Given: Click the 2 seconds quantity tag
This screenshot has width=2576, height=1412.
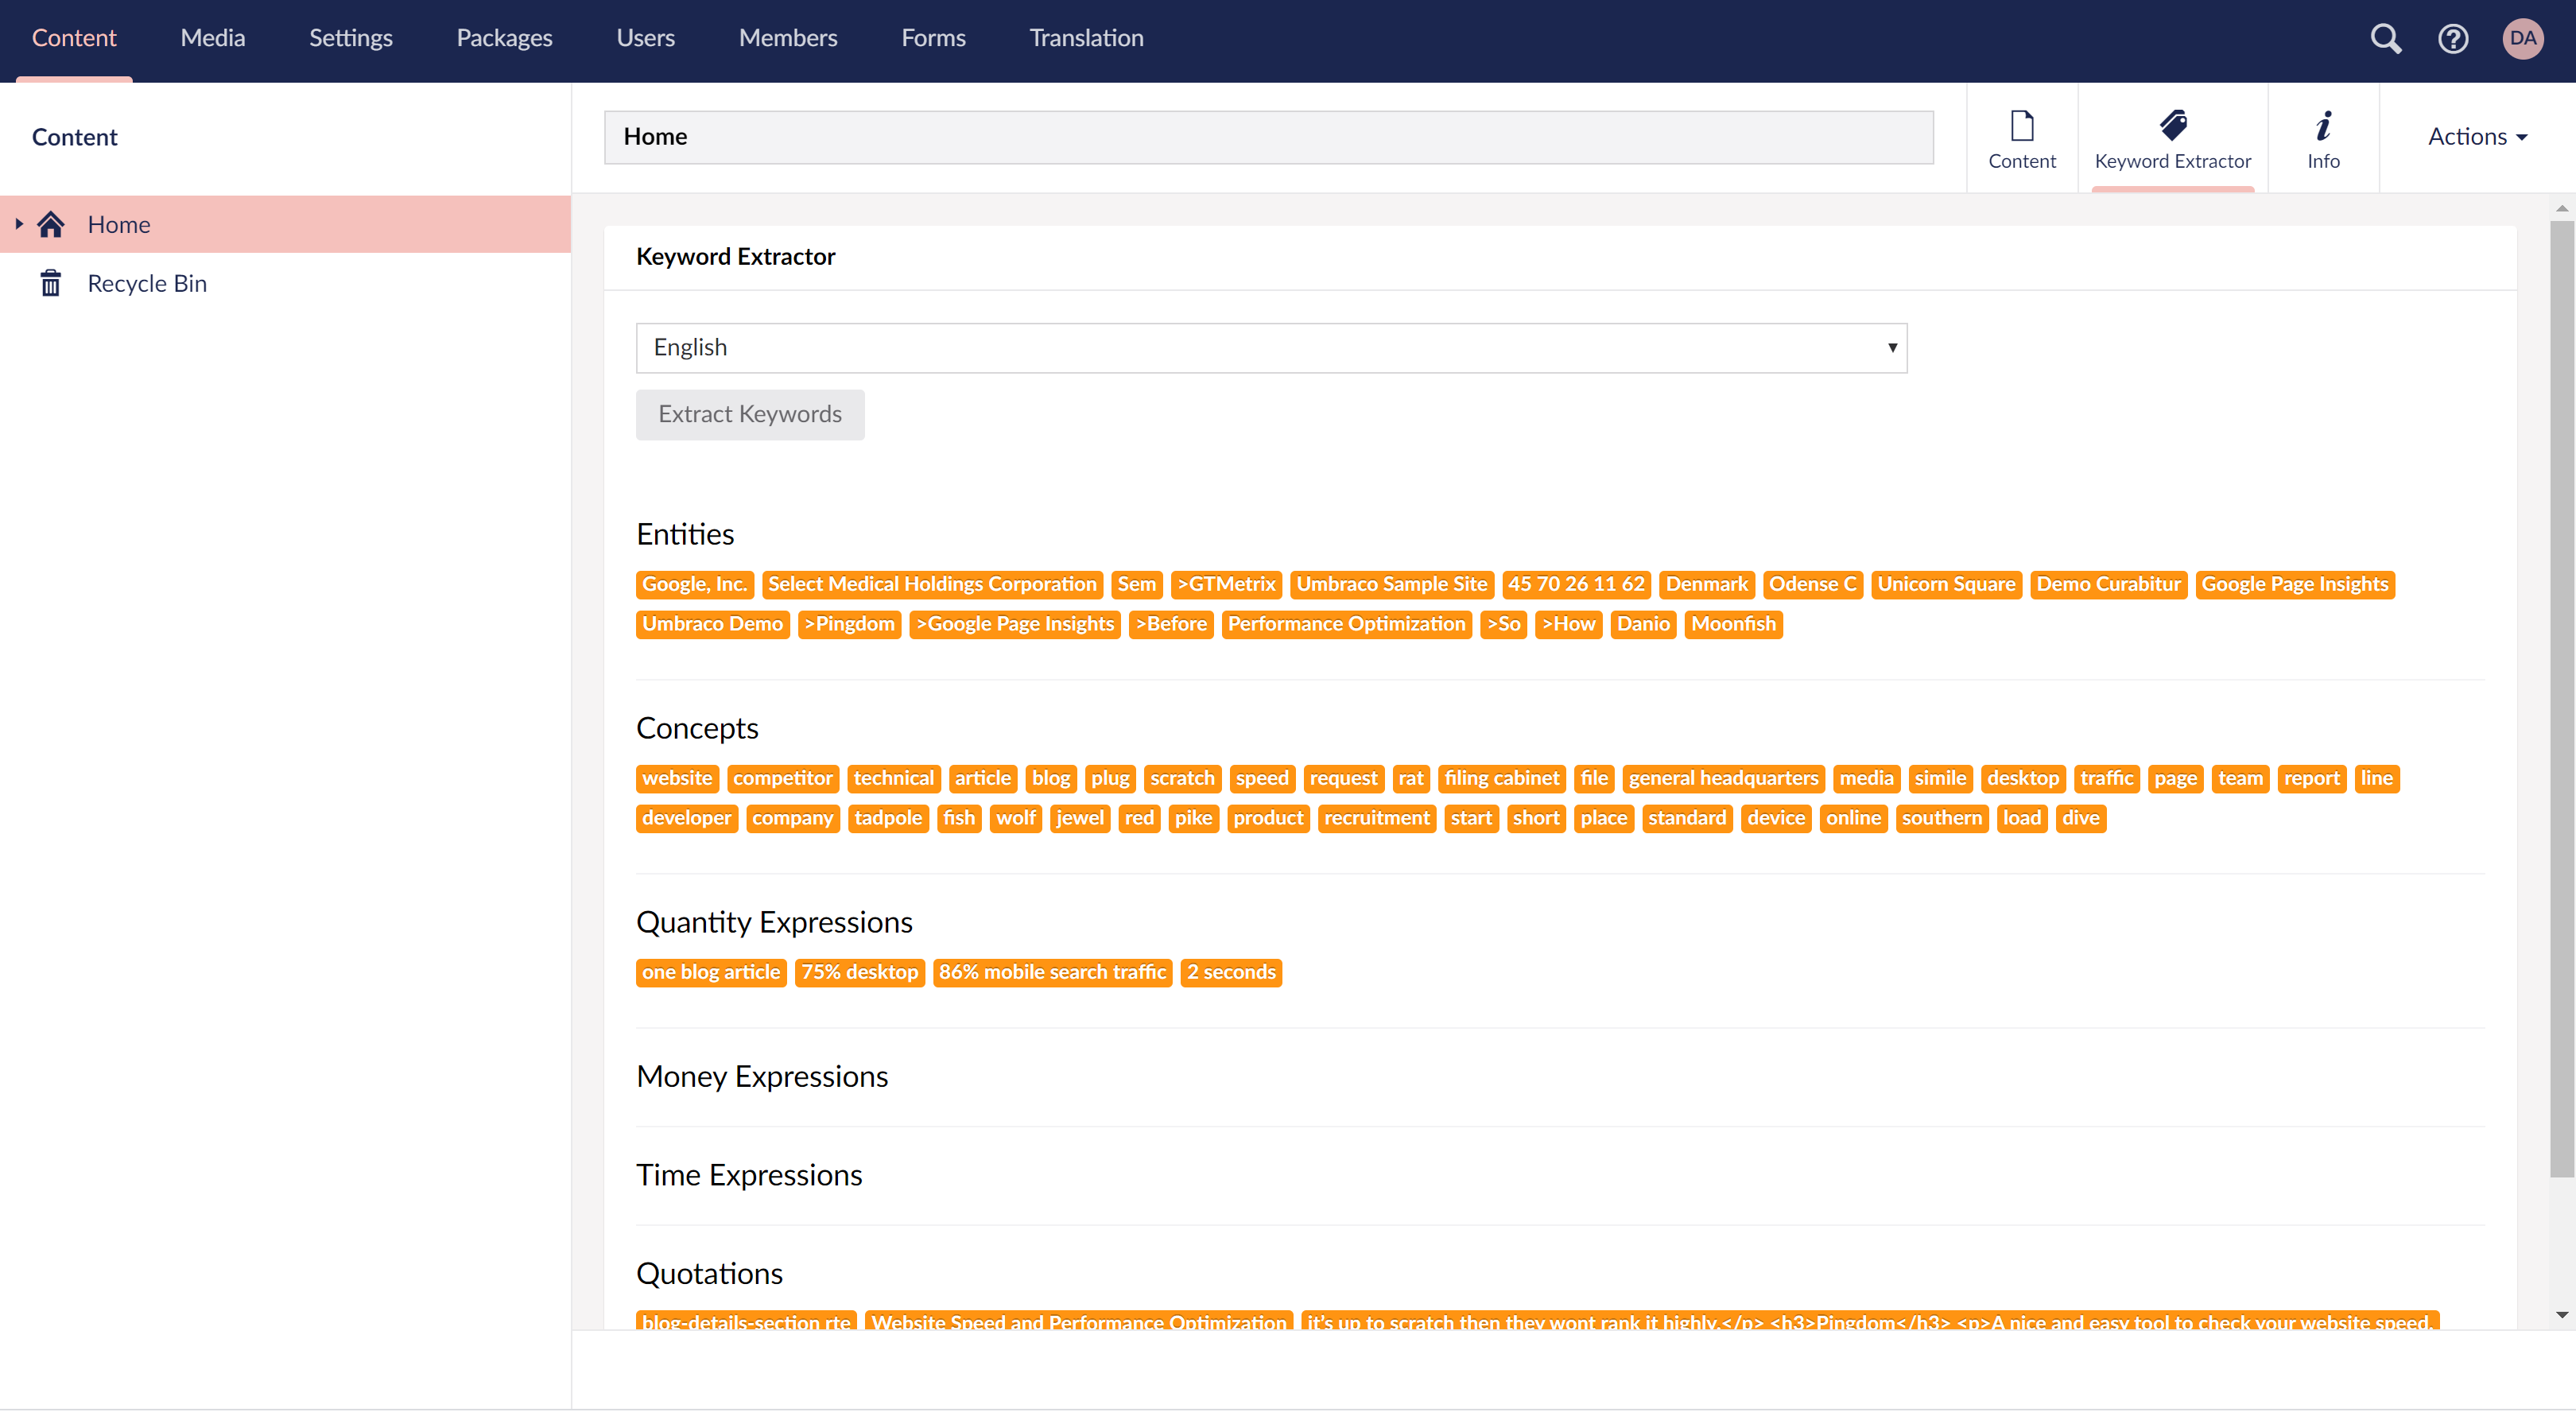Looking at the screenshot, I should tap(1230, 972).
